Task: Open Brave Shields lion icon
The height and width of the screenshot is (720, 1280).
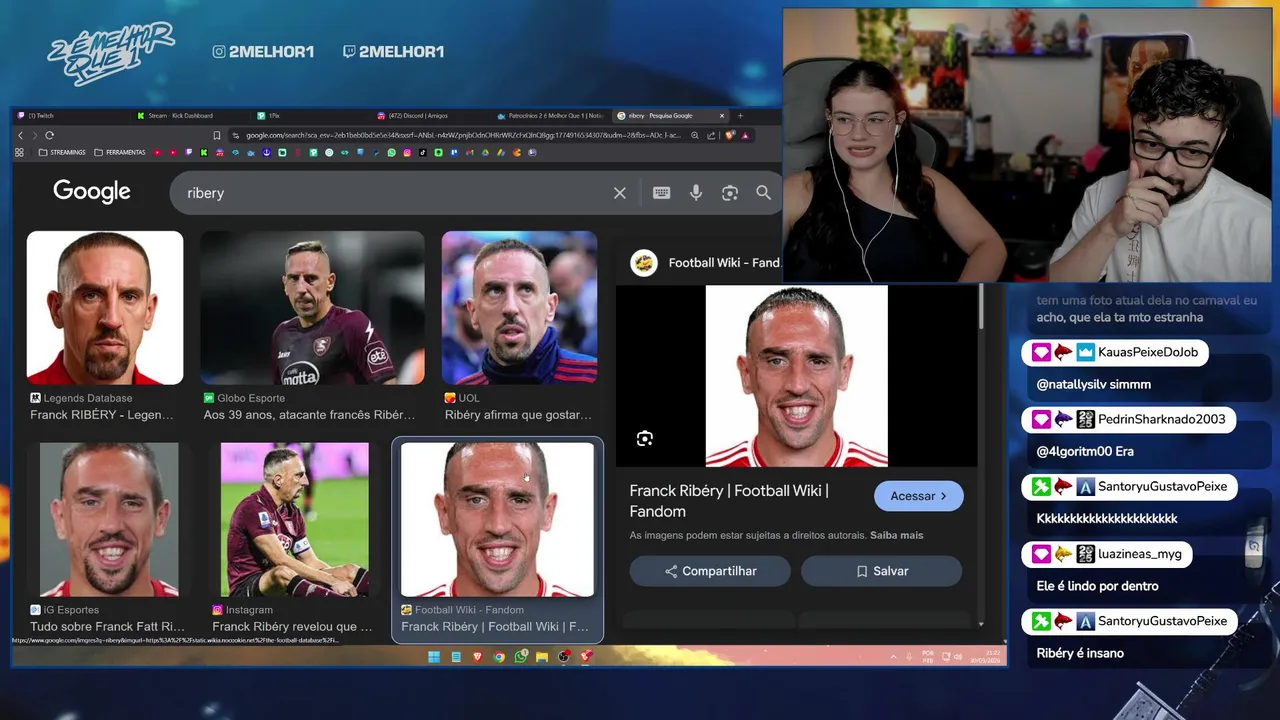Action: (730, 135)
